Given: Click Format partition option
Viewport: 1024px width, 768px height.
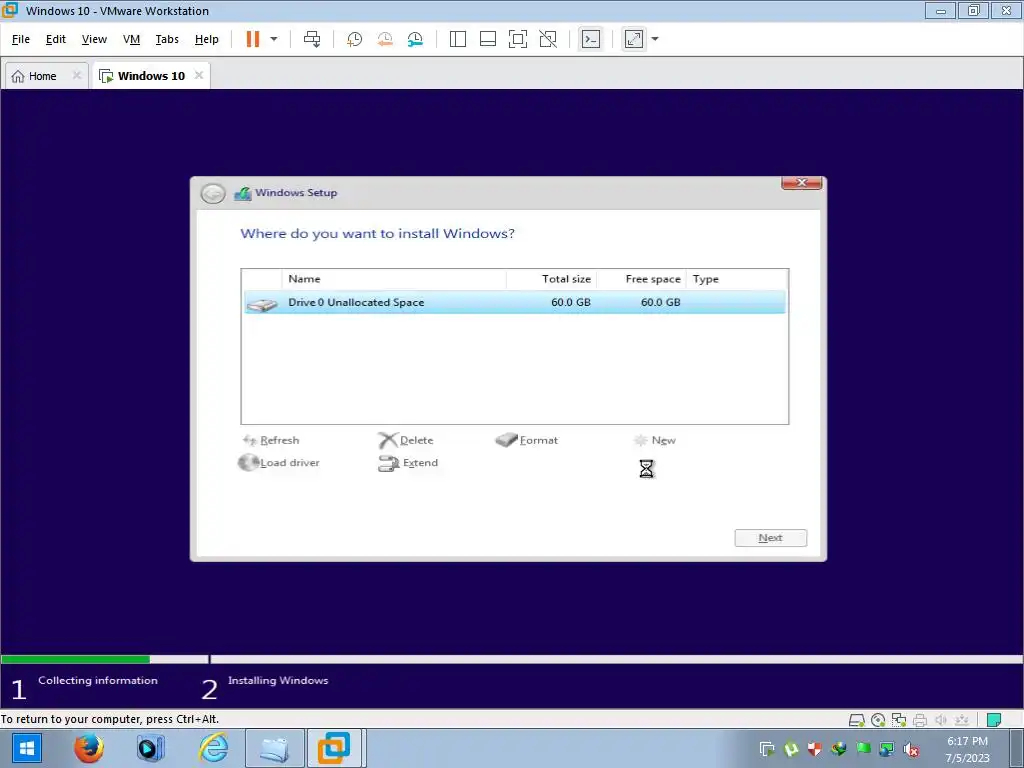Looking at the screenshot, I should pyautogui.click(x=527, y=440).
